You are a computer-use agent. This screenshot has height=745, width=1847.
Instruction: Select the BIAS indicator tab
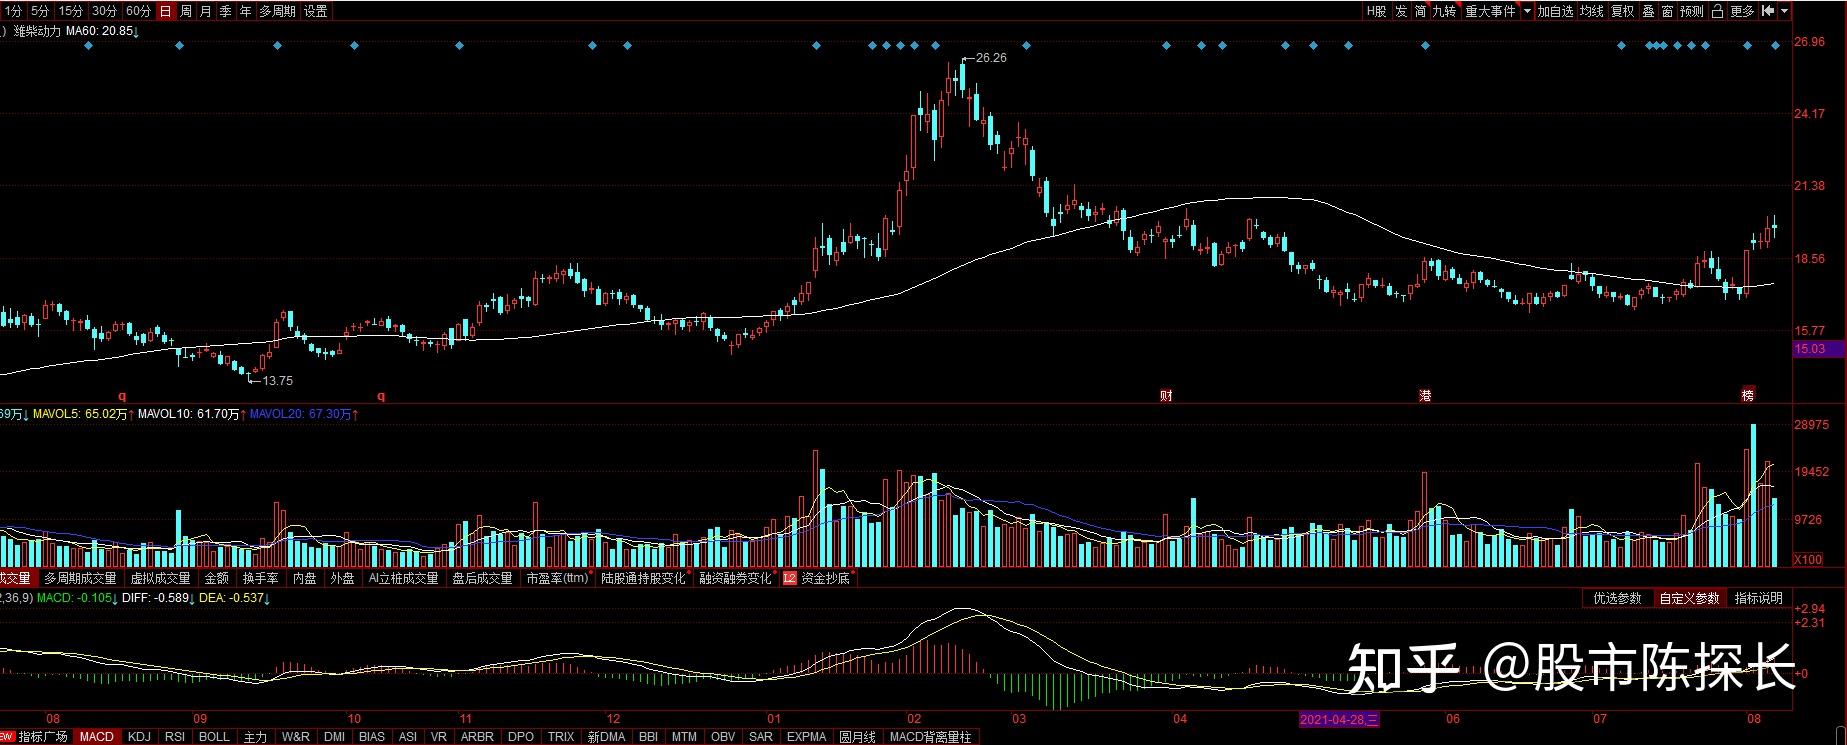(x=371, y=737)
